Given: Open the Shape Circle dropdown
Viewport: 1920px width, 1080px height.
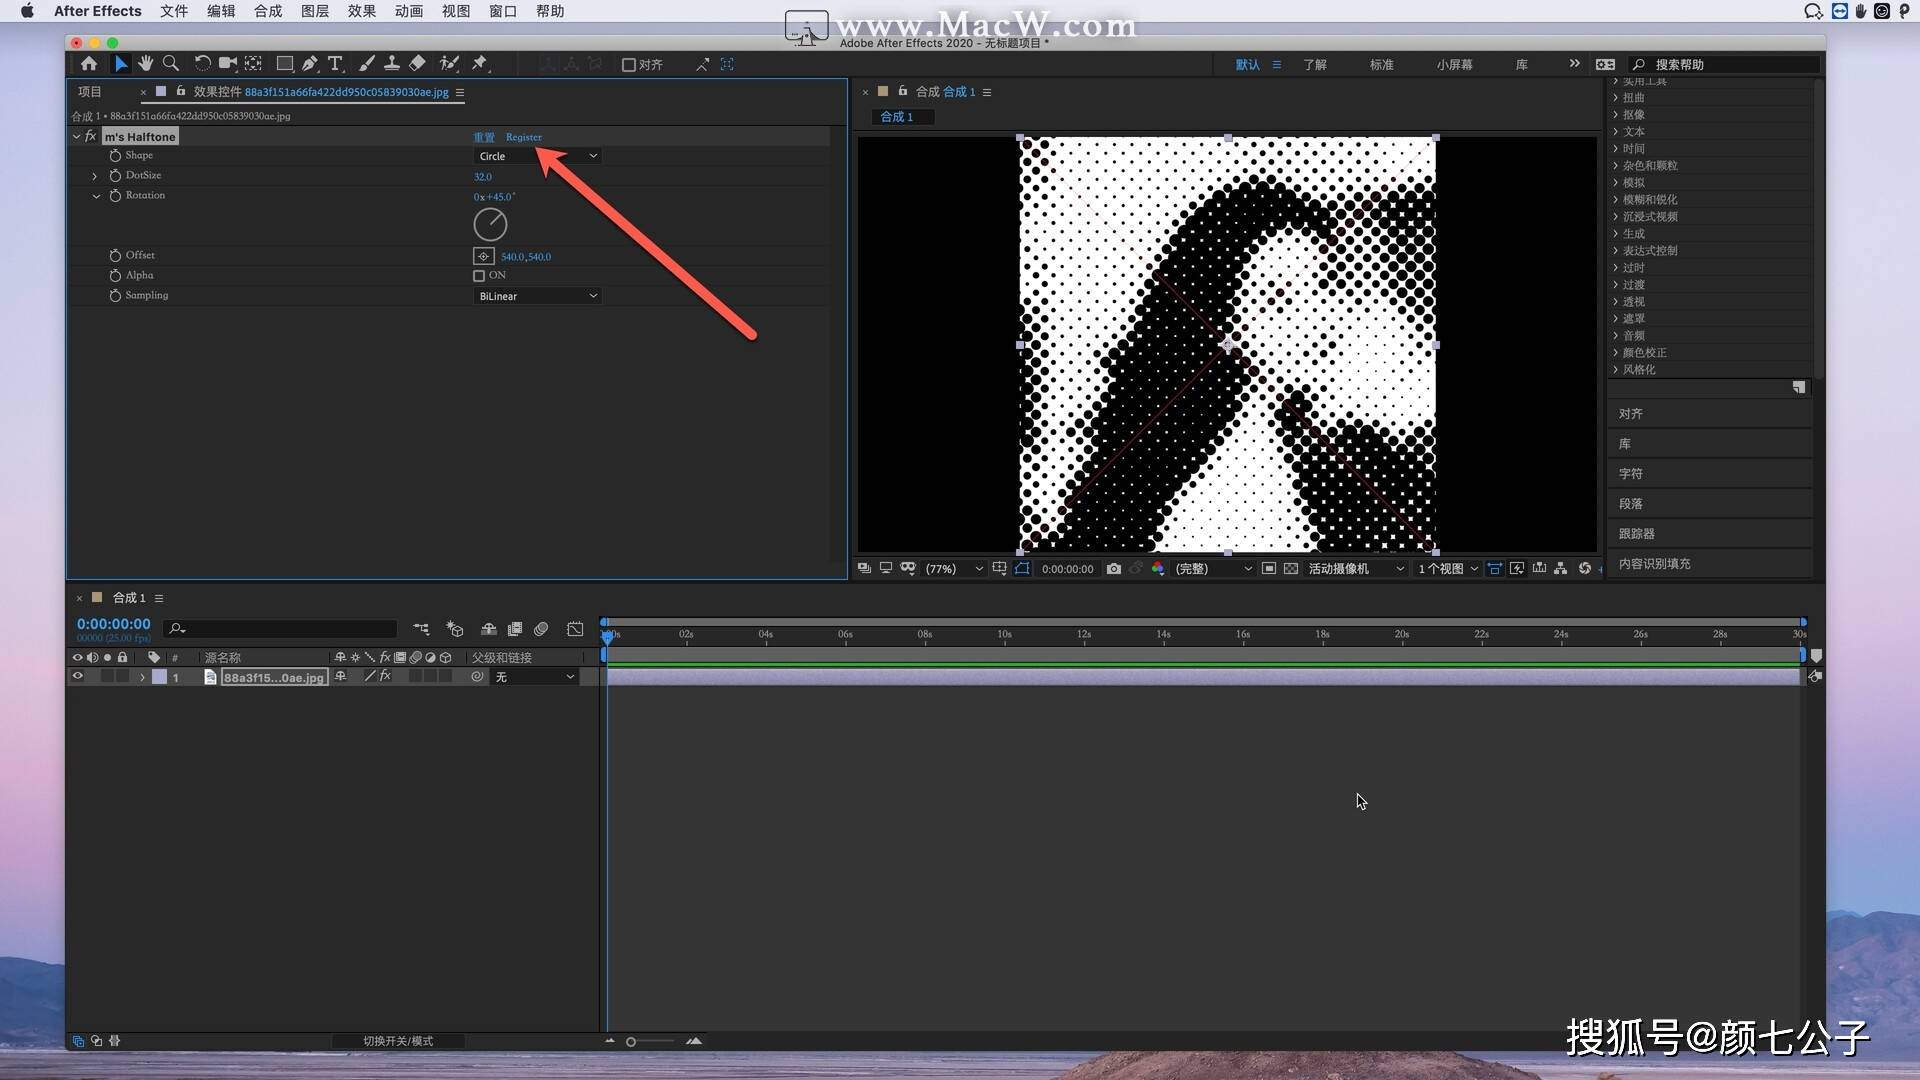Looking at the screenshot, I should (x=537, y=156).
